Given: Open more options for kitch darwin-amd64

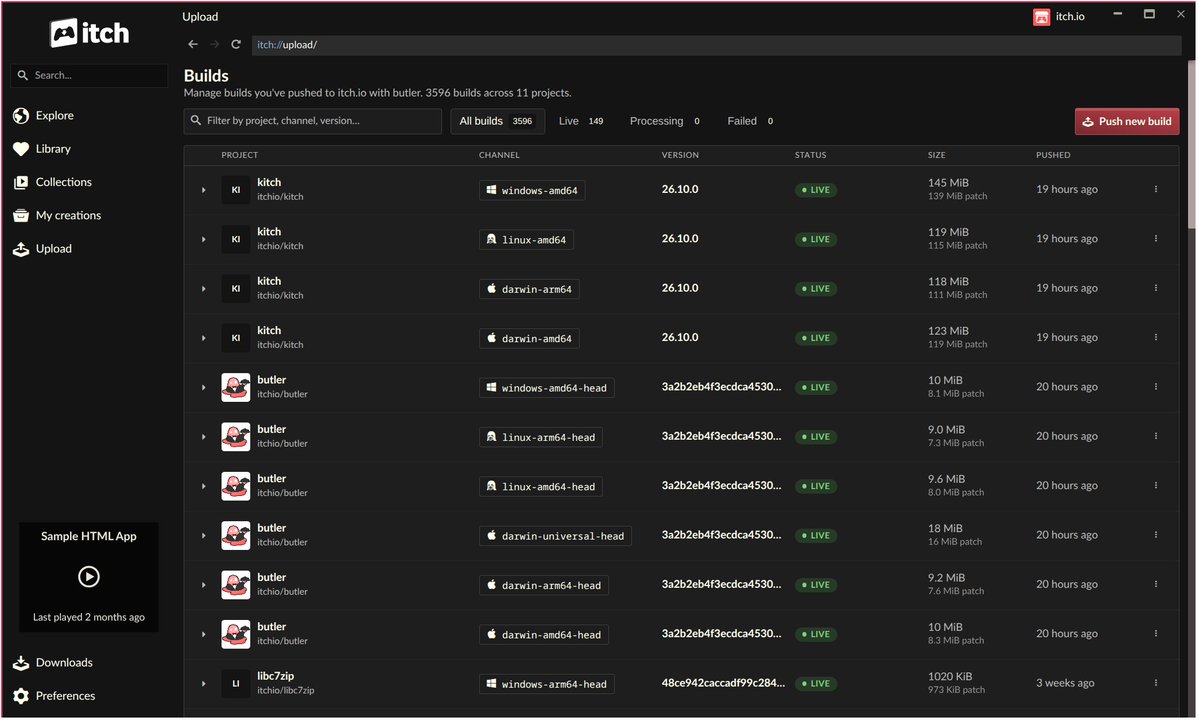Looking at the screenshot, I should tap(1157, 338).
